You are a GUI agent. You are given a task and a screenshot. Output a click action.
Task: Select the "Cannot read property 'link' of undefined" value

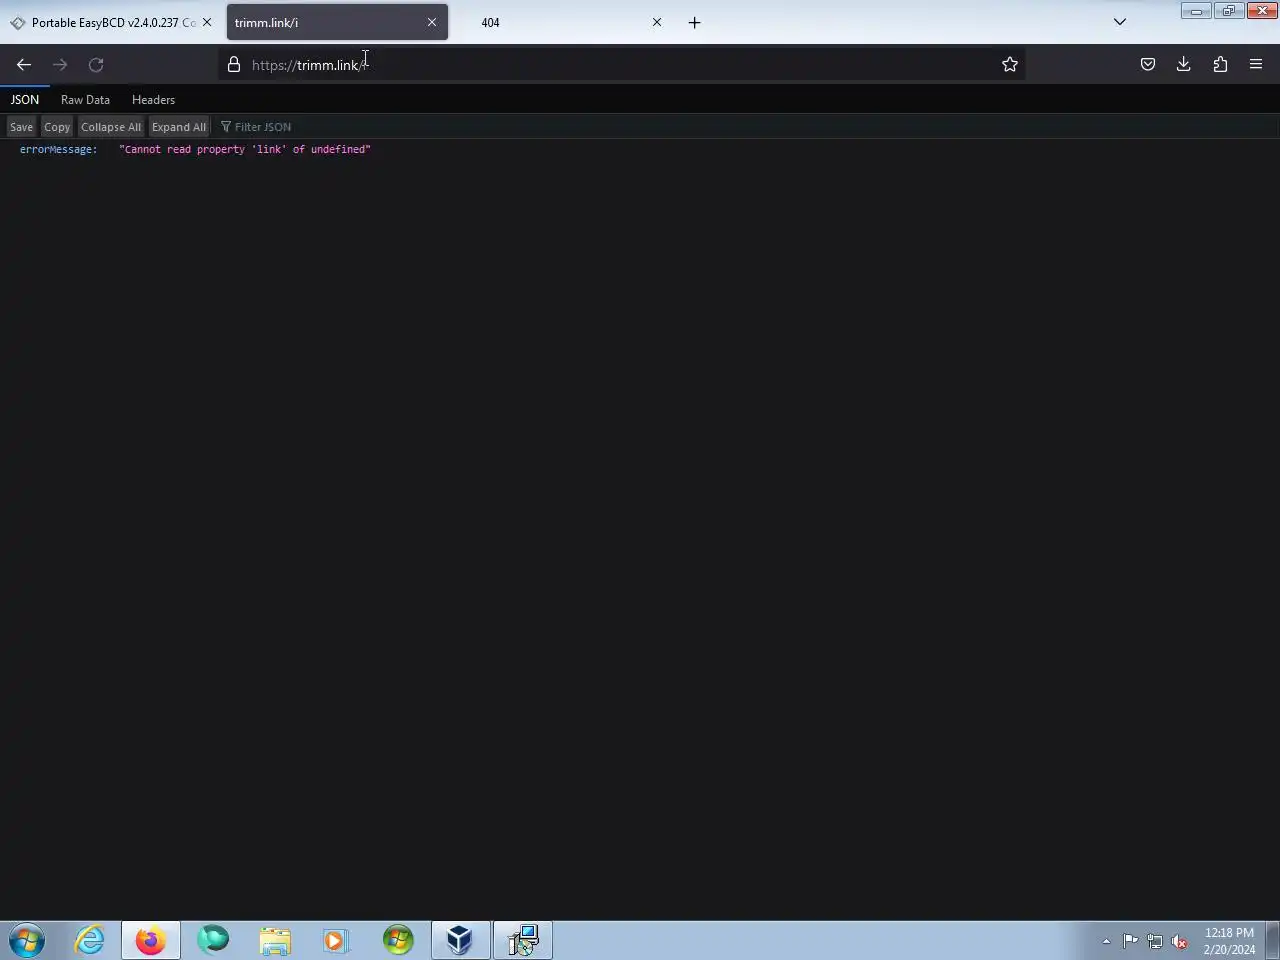(x=245, y=149)
